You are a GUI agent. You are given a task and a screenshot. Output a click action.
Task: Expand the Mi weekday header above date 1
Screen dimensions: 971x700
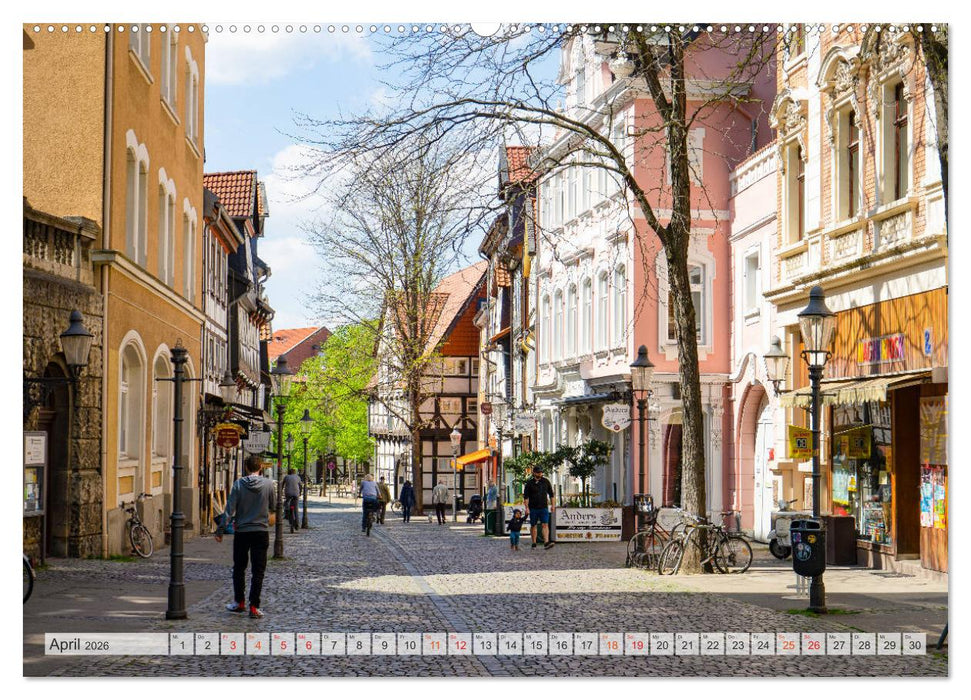click(178, 634)
